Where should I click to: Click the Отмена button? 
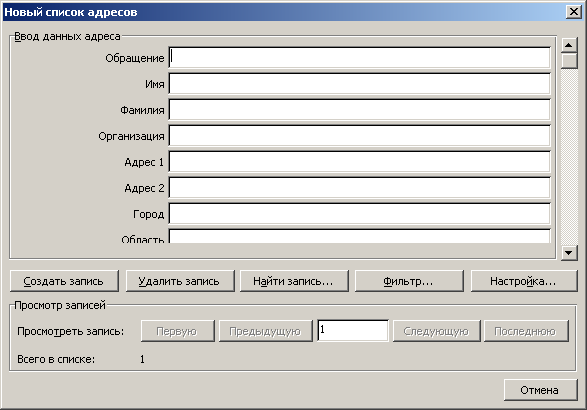point(540,390)
